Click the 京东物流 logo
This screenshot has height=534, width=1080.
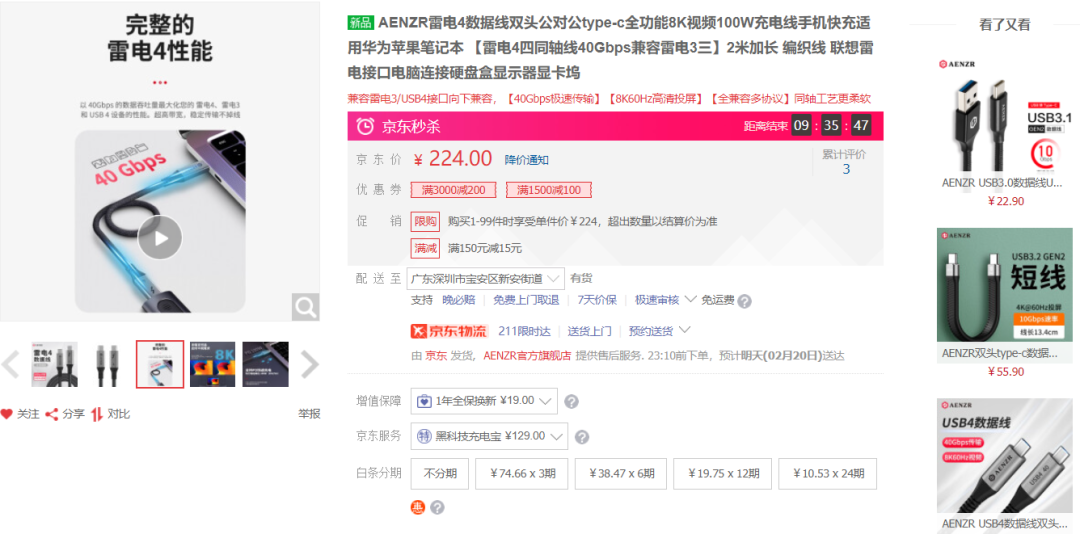tap(449, 331)
